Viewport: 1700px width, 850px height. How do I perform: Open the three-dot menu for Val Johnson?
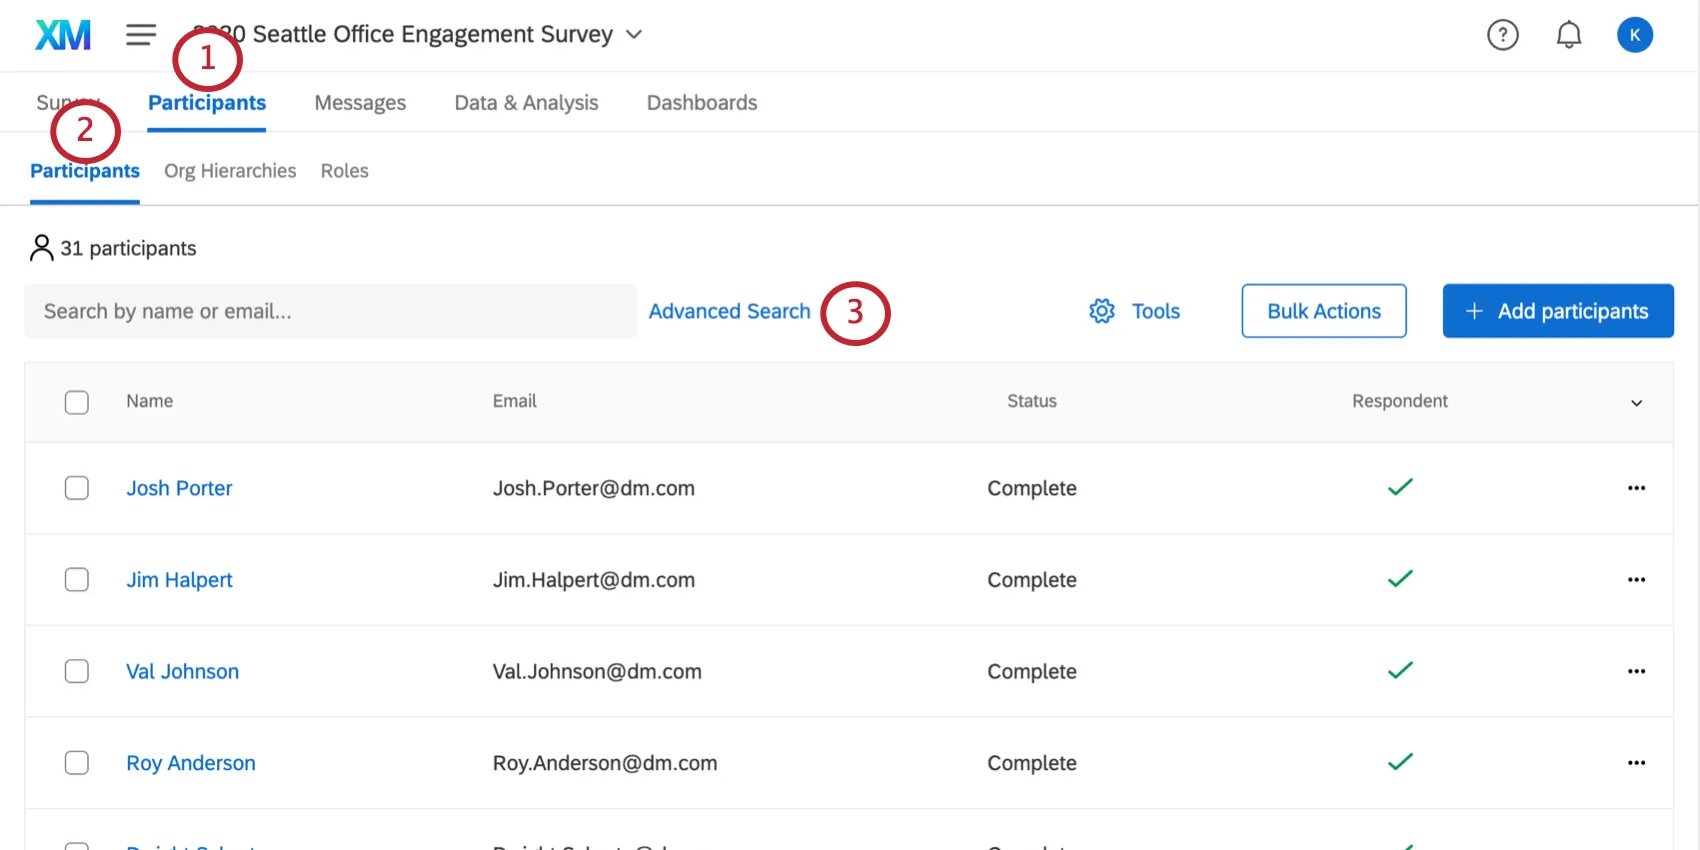1636,671
